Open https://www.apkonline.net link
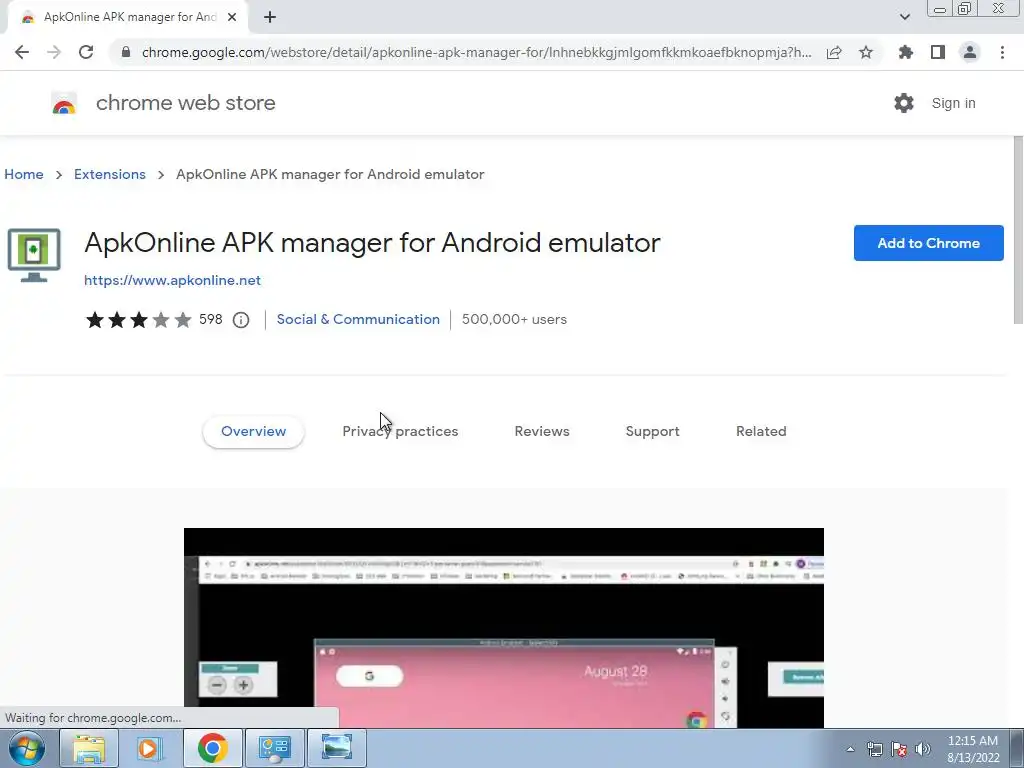The image size is (1024, 768). point(172,280)
